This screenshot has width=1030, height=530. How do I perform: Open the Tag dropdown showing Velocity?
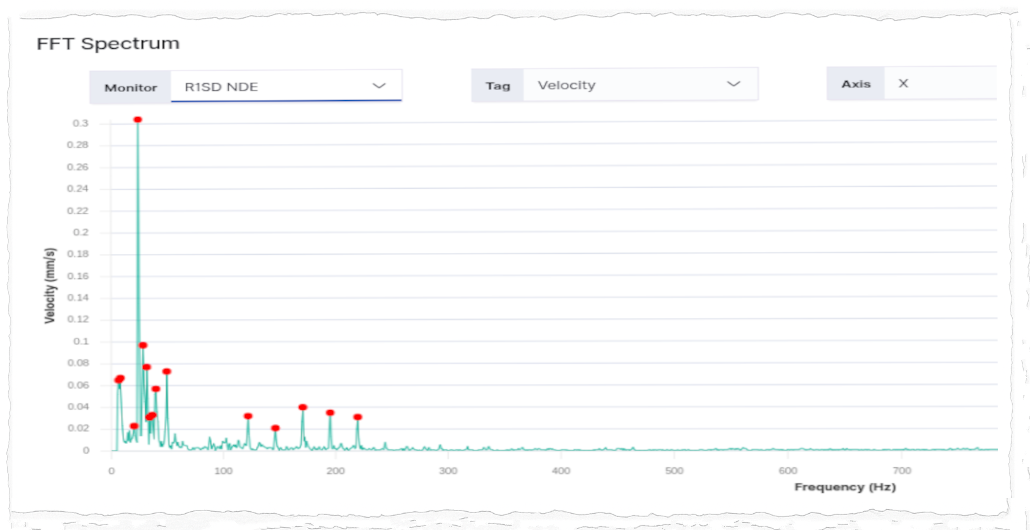[x=640, y=85]
